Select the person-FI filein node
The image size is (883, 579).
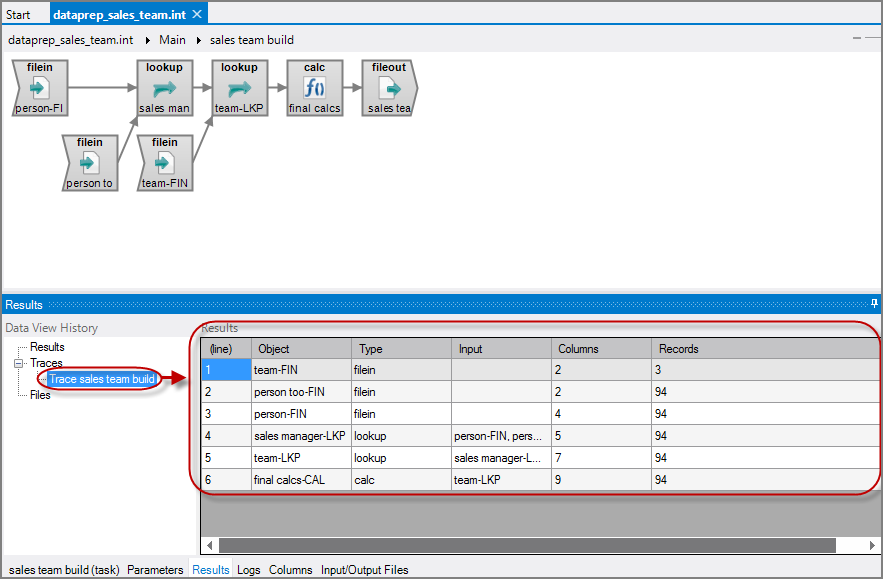tap(40, 88)
